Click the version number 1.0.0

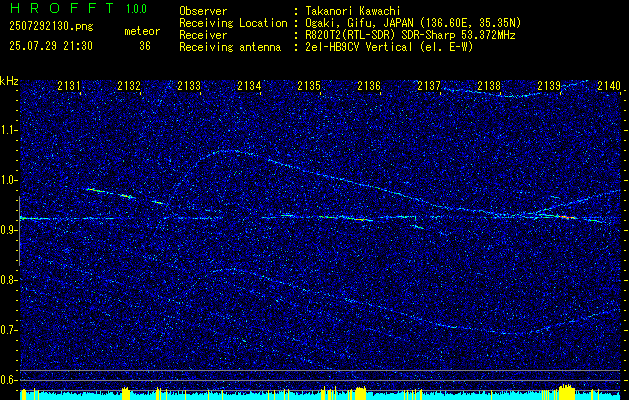point(136,8)
